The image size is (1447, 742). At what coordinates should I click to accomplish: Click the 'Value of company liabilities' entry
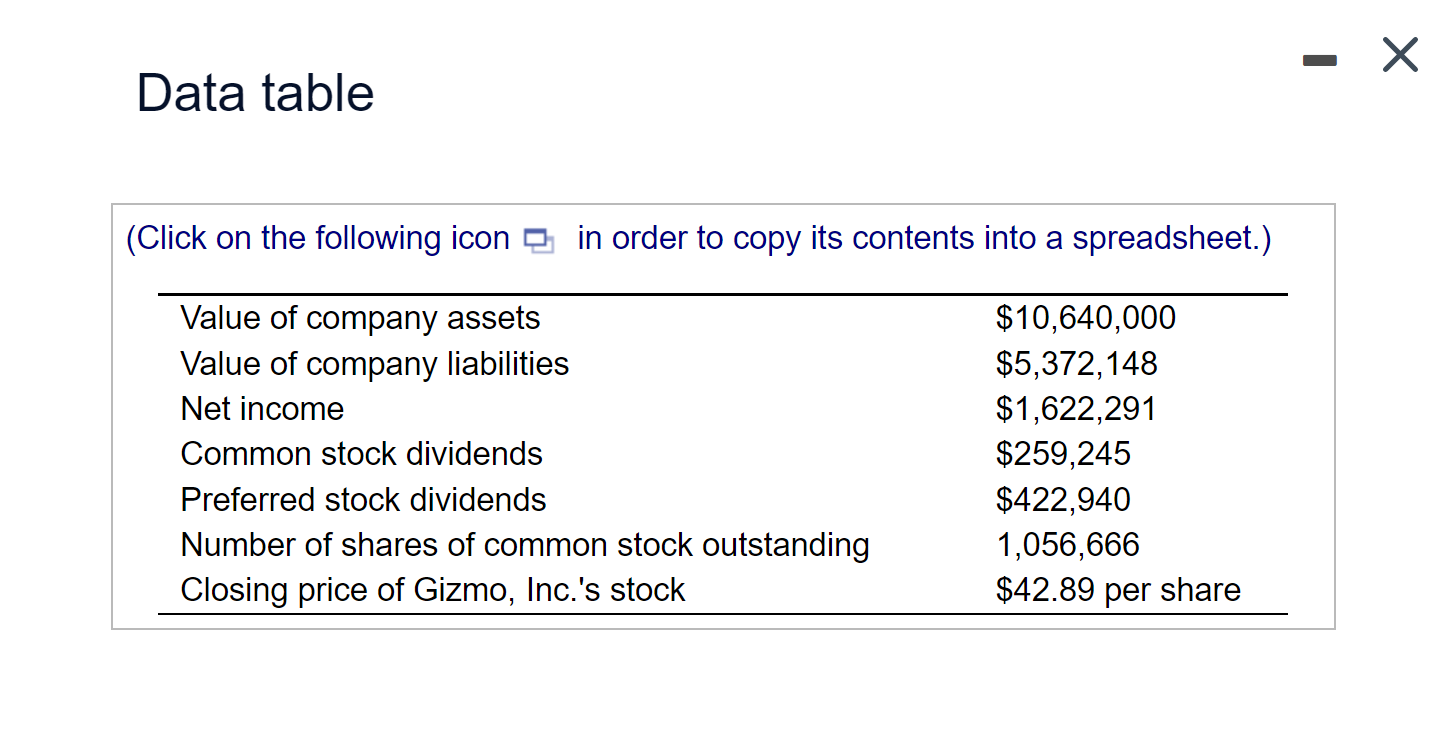tap(373, 364)
